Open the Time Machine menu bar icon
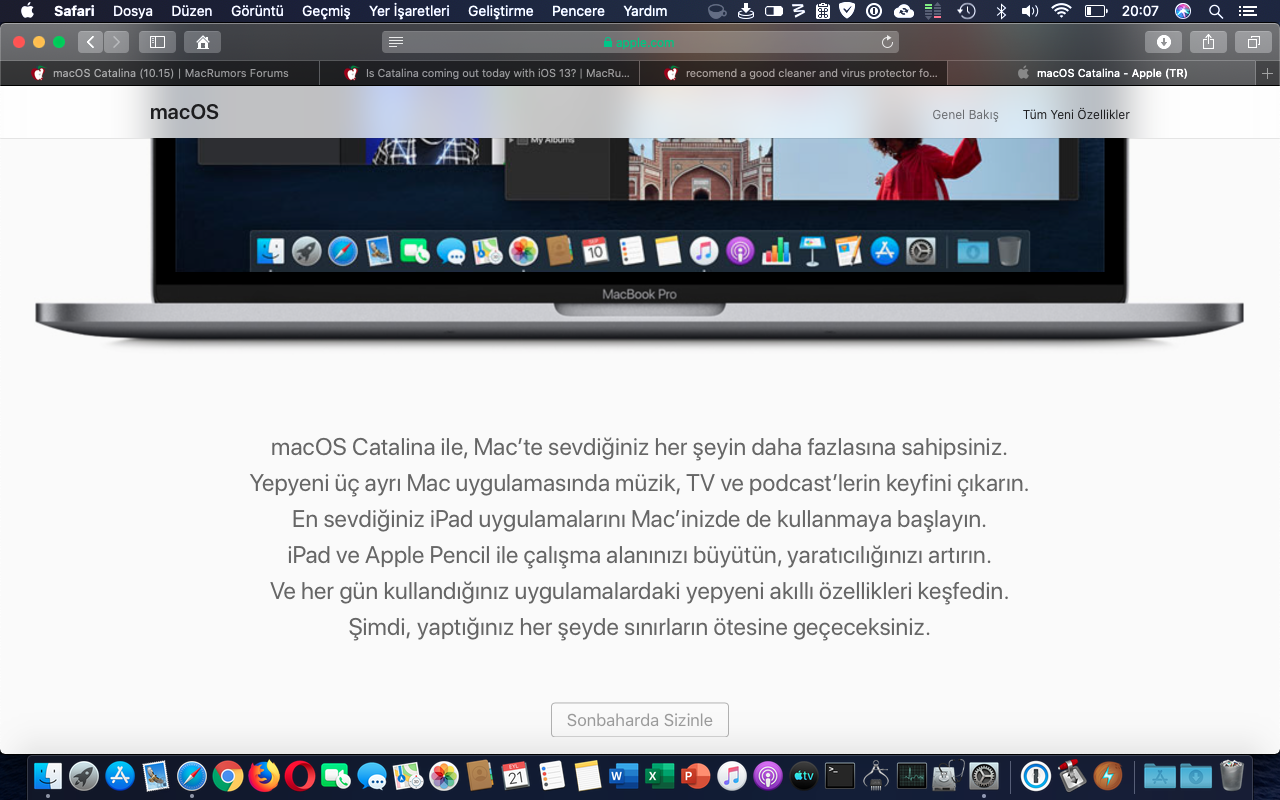This screenshot has height=800, width=1280. pyautogui.click(x=966, y=11)
